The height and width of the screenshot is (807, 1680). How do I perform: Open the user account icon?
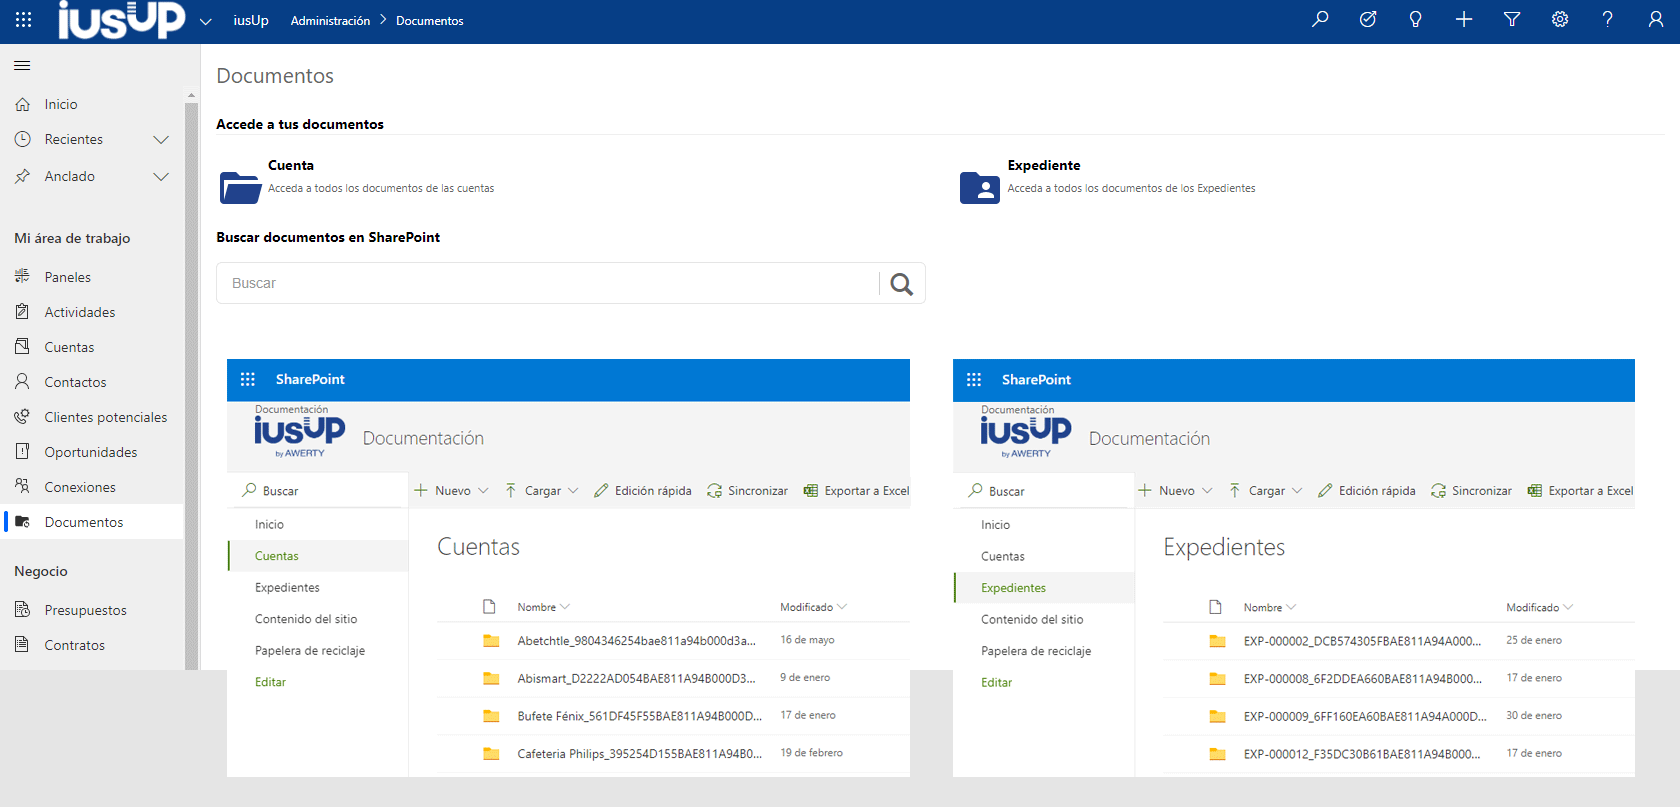pyautogui.click(x=1656, y=19)
